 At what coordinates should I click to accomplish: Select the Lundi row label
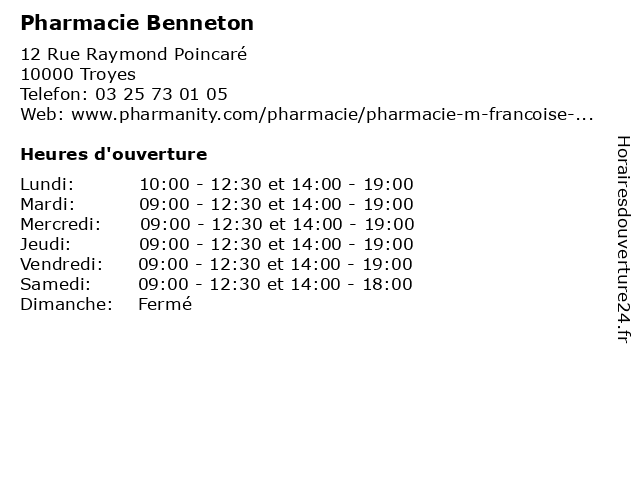tap(47, 184)
